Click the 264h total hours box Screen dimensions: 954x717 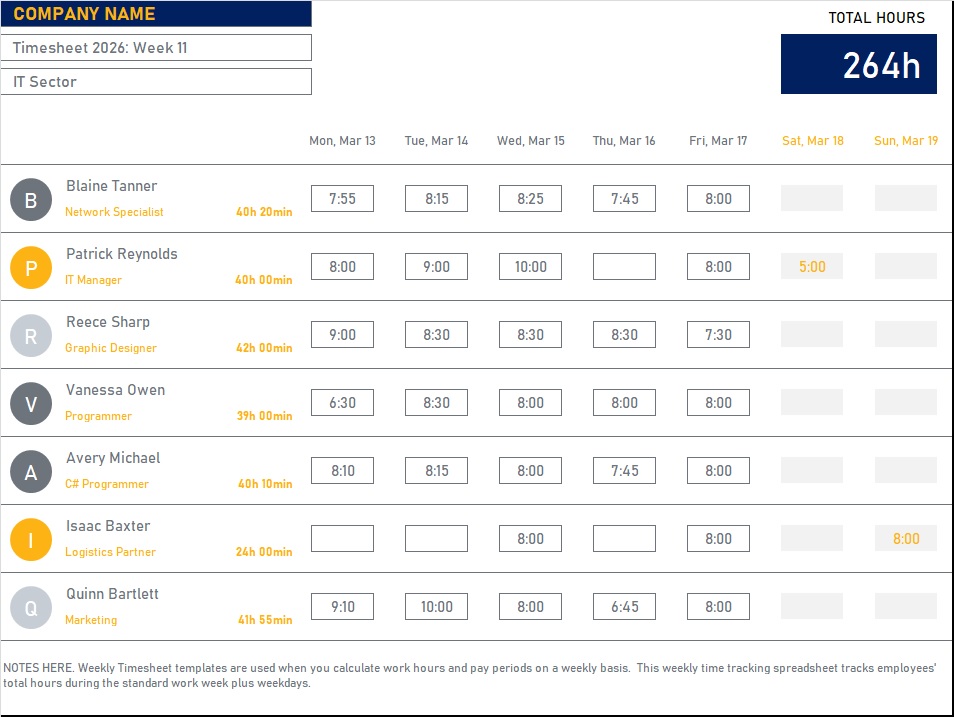(859, 64)
